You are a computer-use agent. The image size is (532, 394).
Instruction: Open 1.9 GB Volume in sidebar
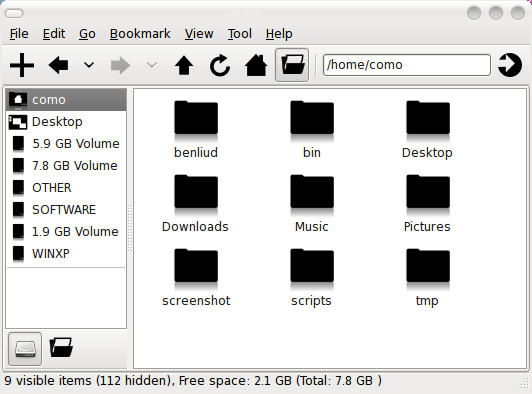pos(66,232)
